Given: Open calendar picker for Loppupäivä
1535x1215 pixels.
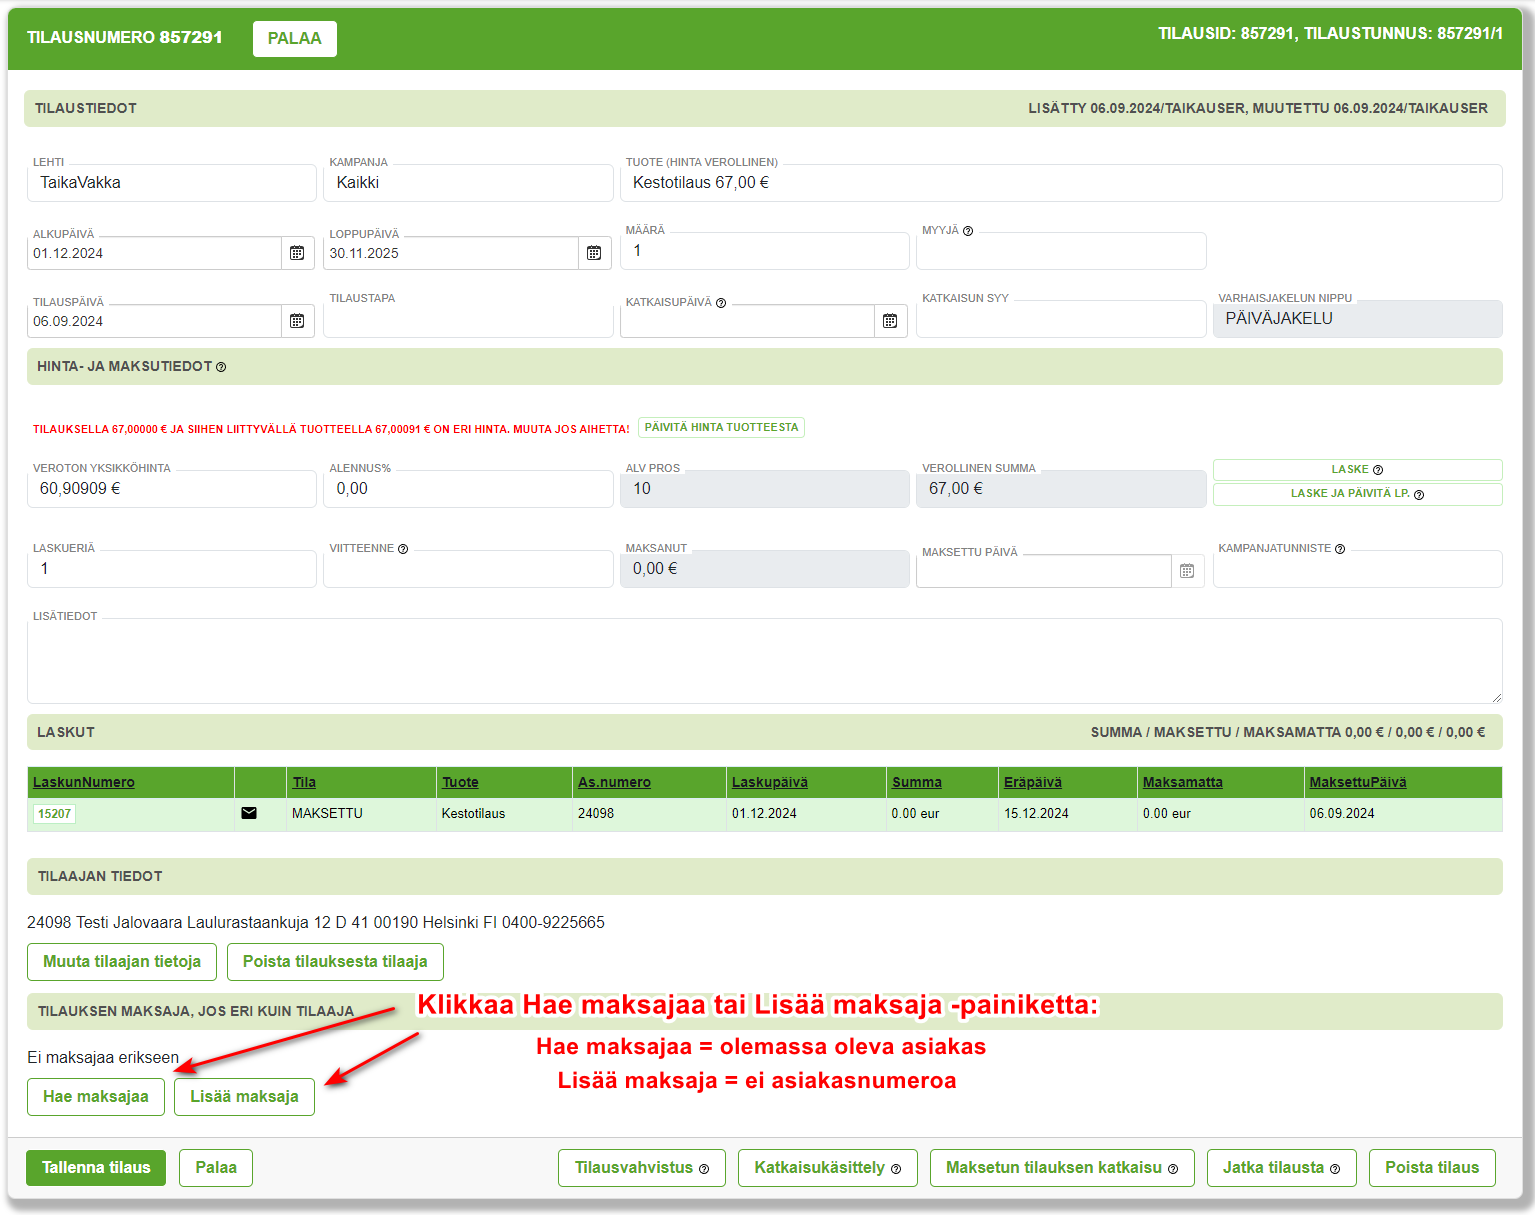Looking at the screenshot, I should pyautogui.click(x=594, y=253).
